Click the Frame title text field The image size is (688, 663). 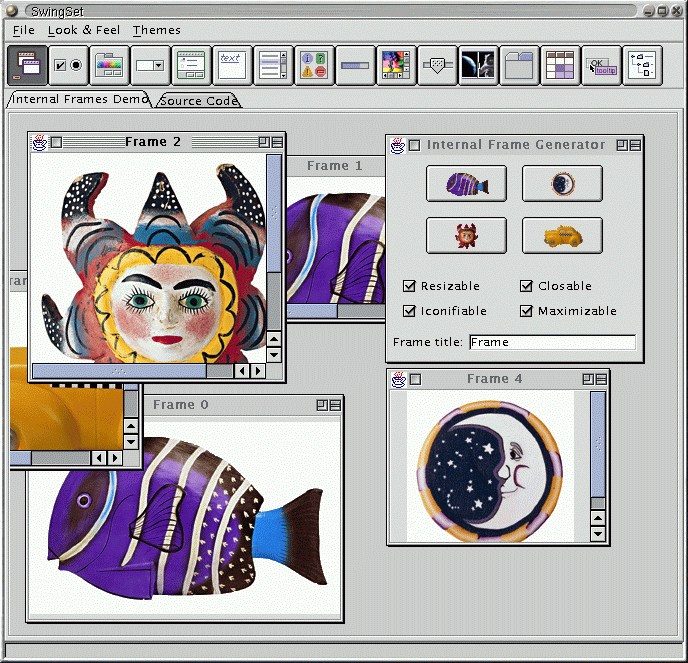(552, 342)
